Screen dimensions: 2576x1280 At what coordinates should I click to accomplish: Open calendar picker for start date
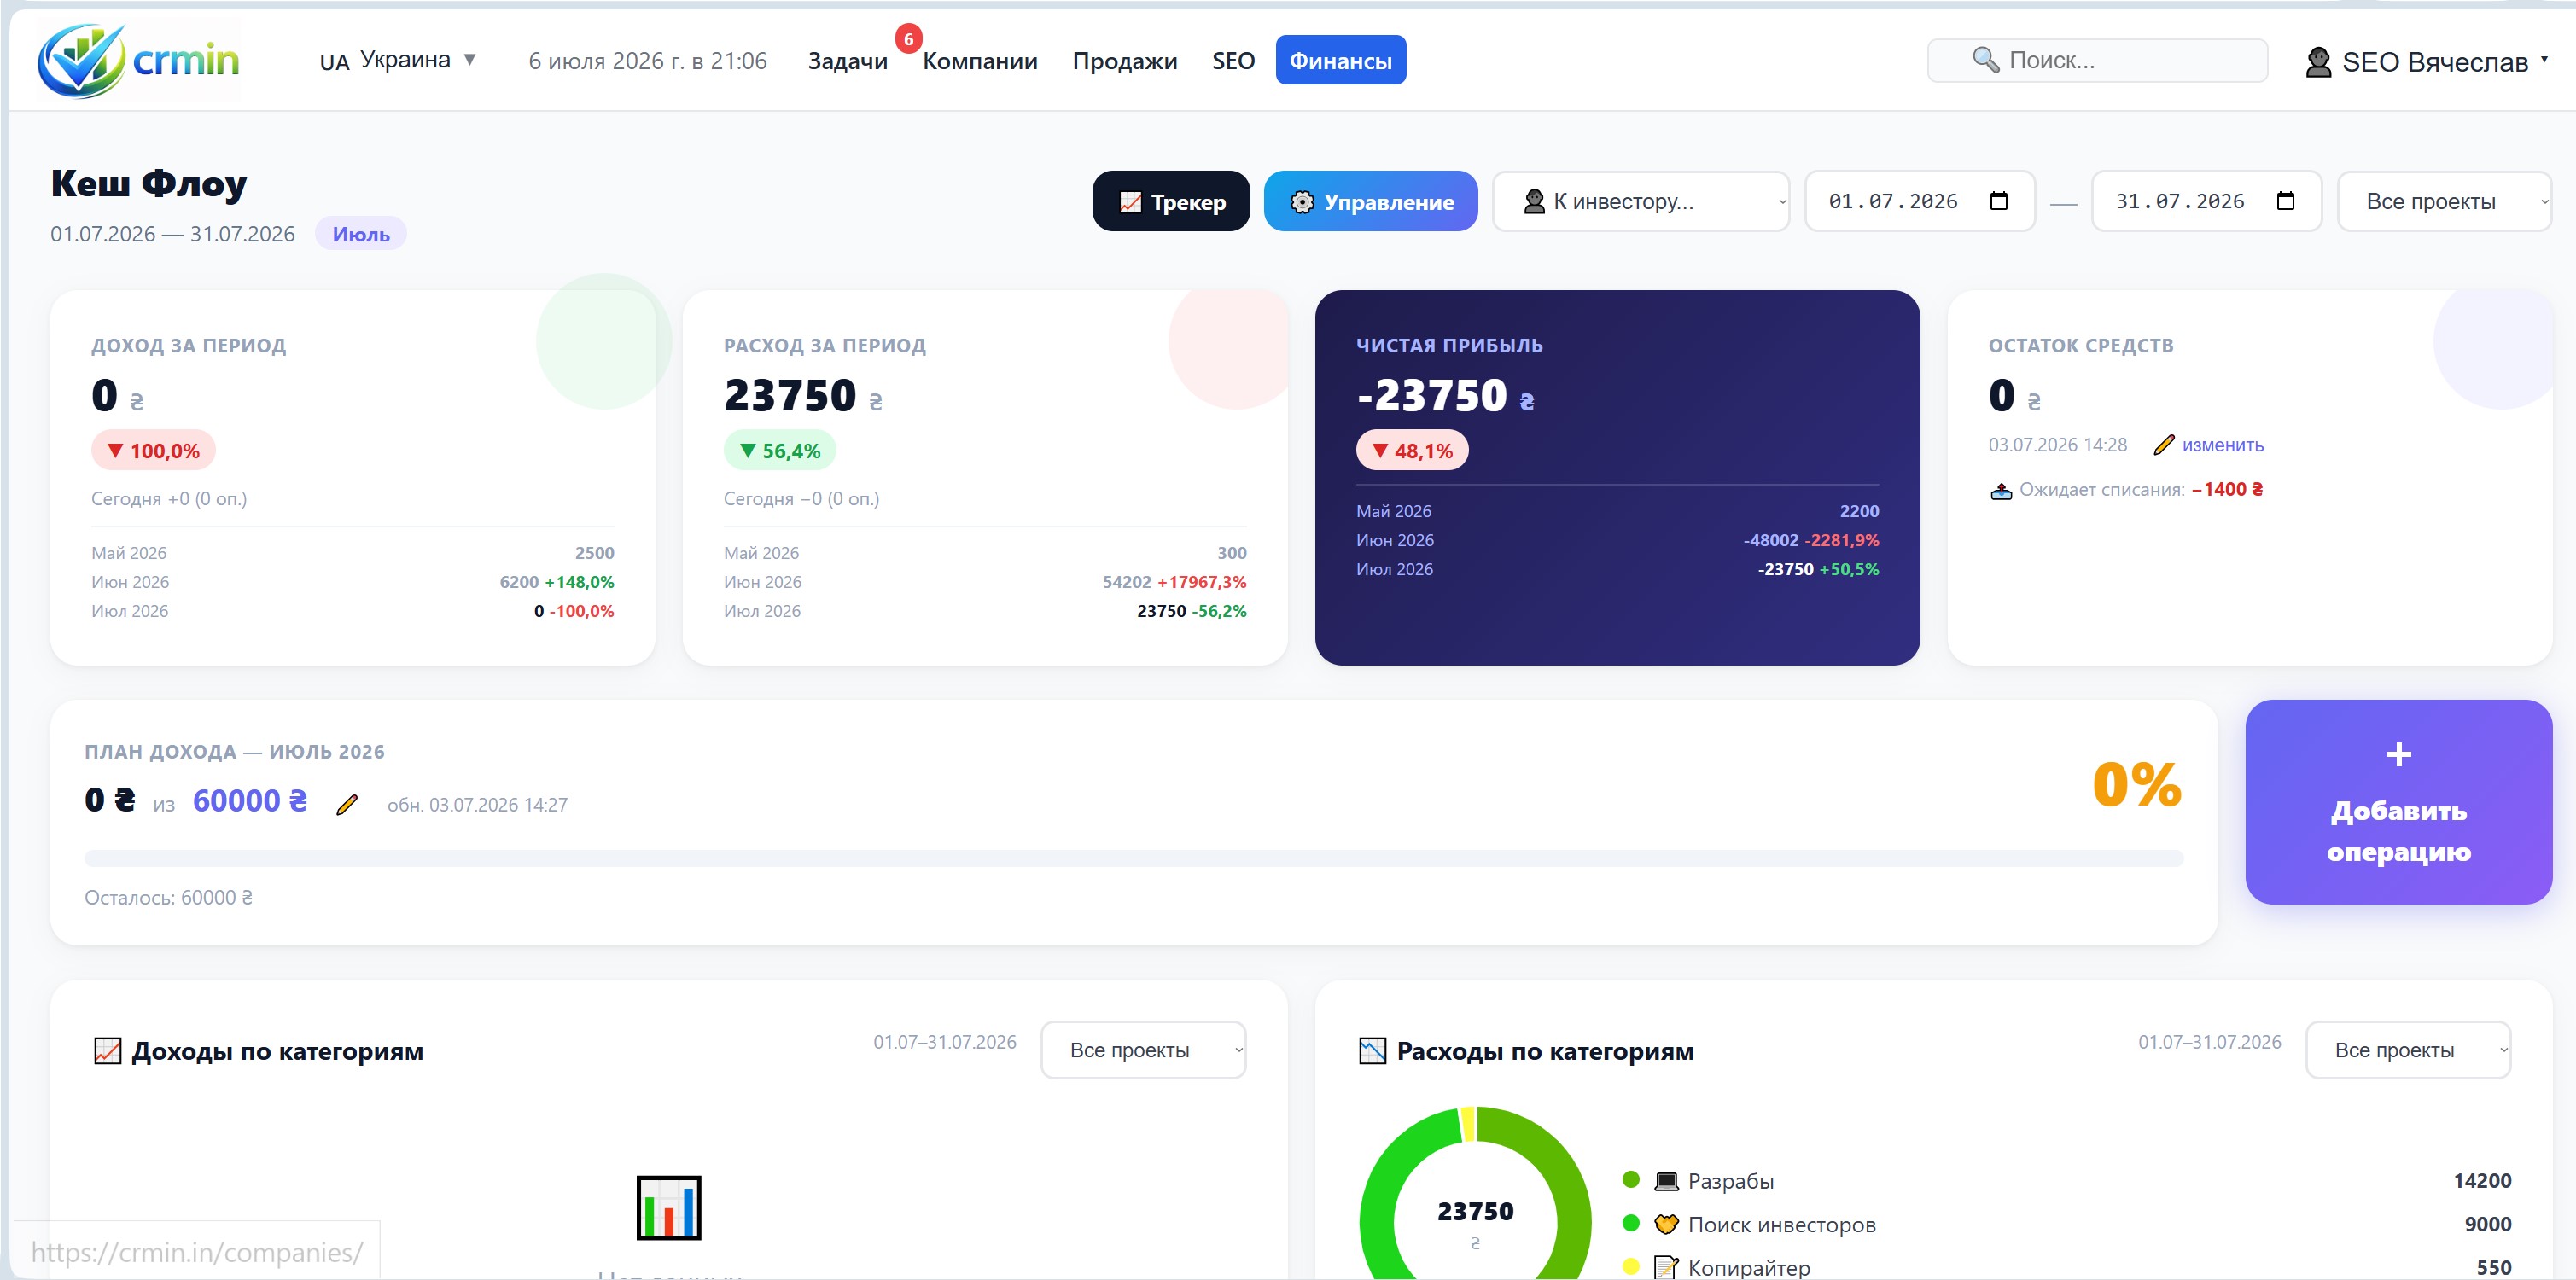(x=1998, y=201)
